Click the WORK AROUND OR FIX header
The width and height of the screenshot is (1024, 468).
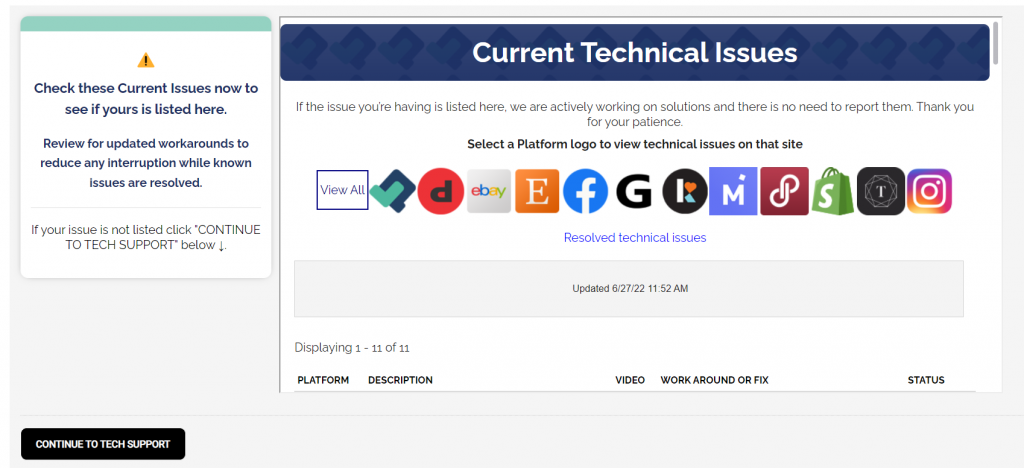714,380
